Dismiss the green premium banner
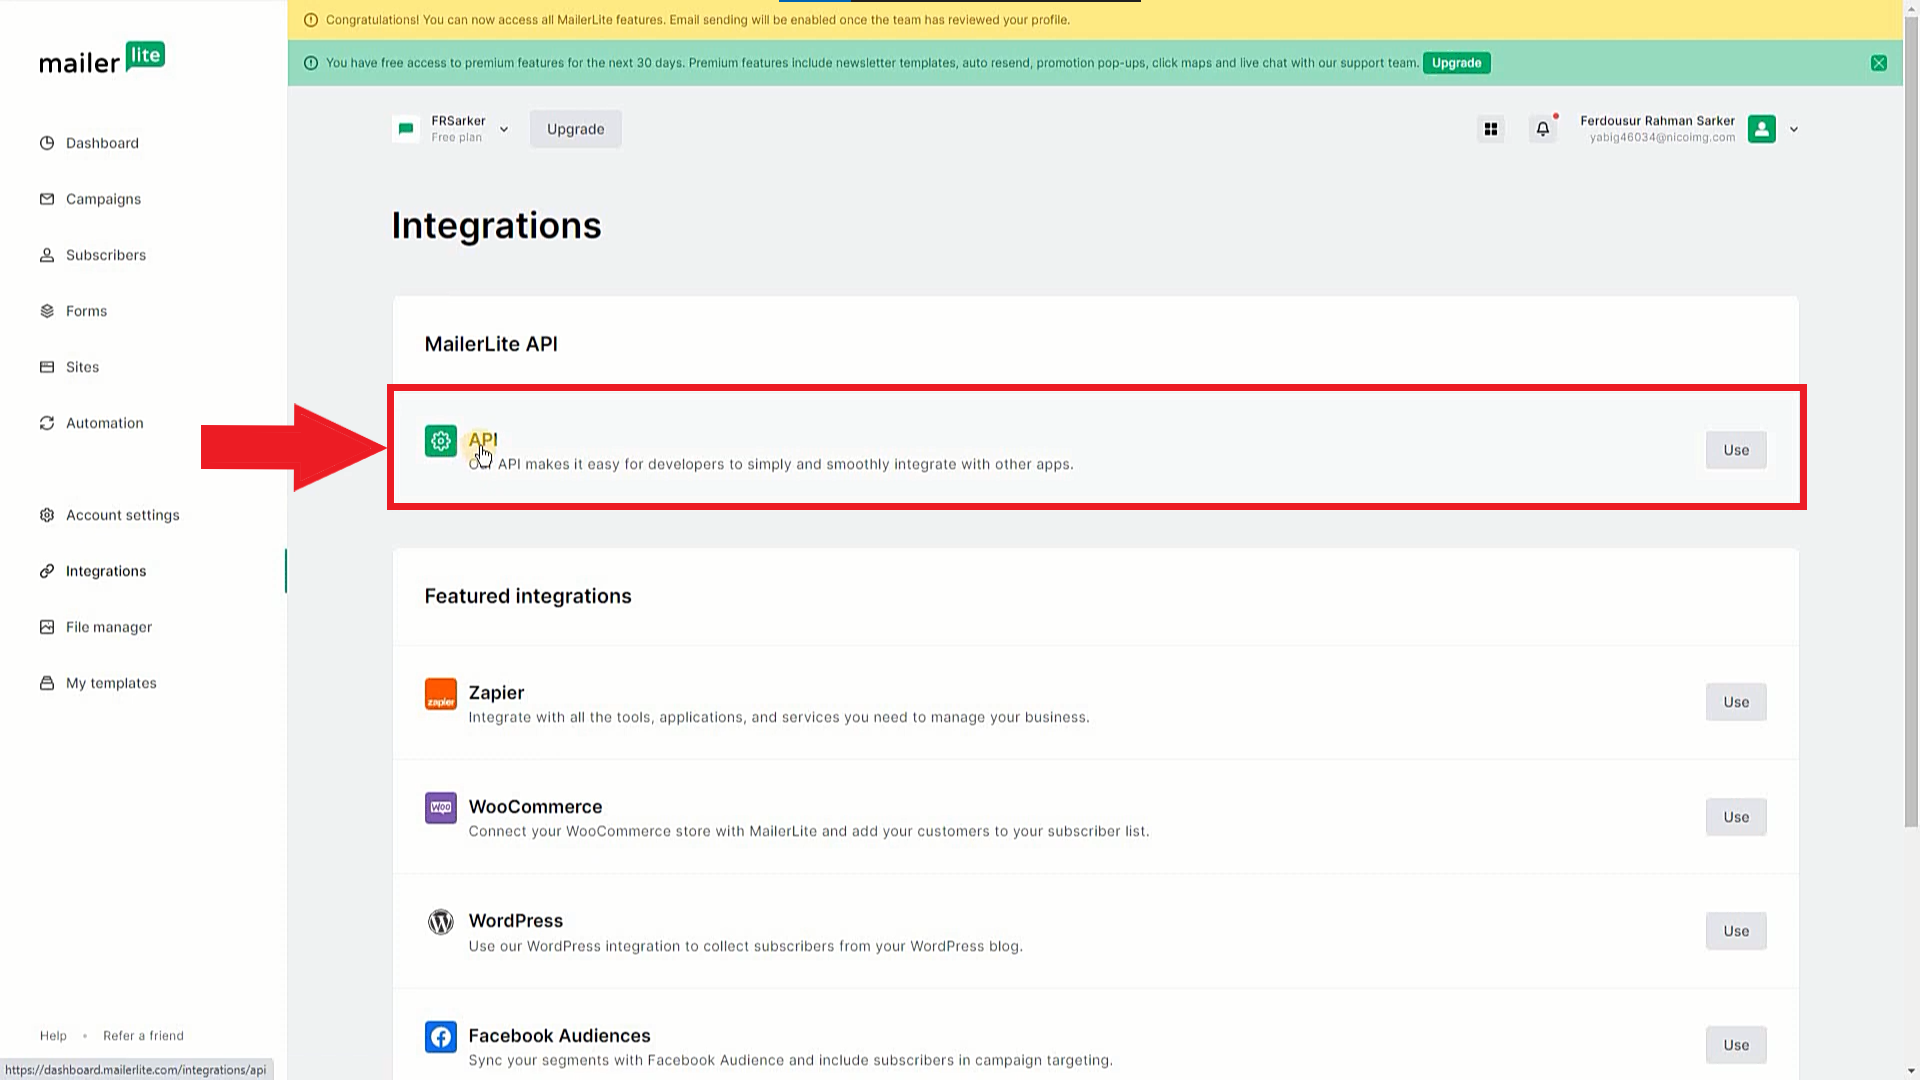Screen dimensions: 1920x1080 pyautogui.click(x=1879, y=63)
